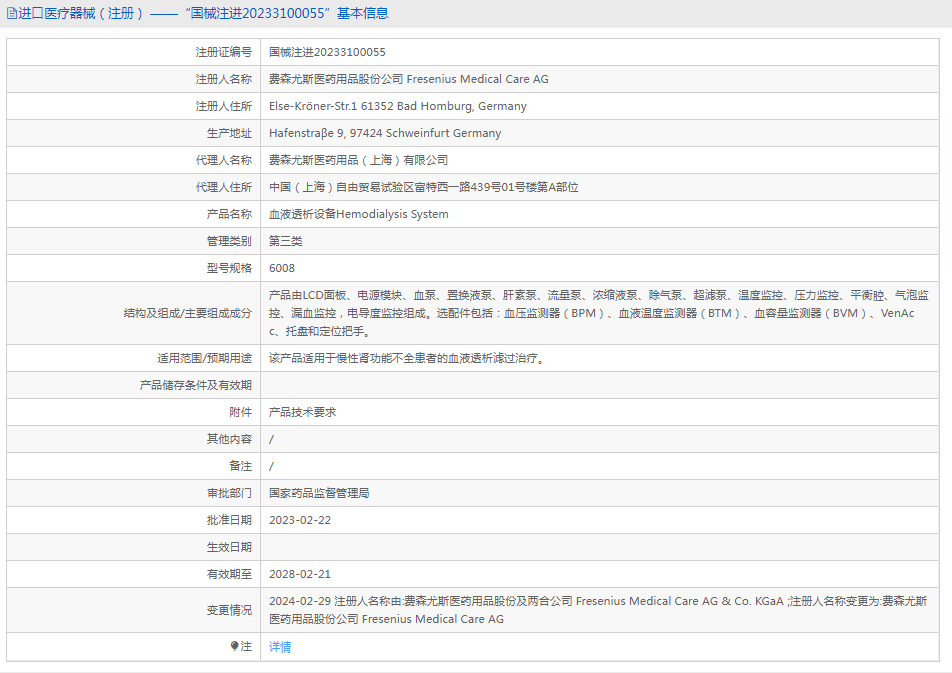Viewport: 952px width, 673px height.
Task: Click product name 血液透析设备Hemodialysis System
Action: 359,214
